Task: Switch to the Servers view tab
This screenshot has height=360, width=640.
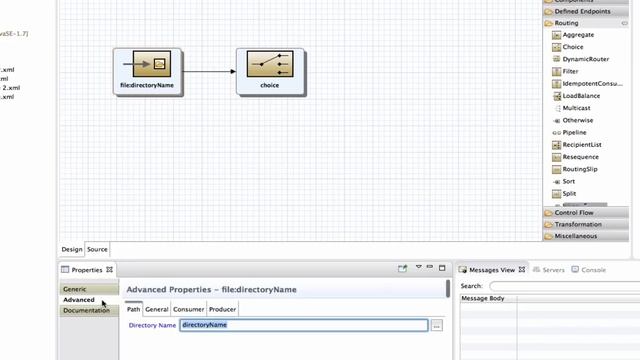Action: pos(549,270)
